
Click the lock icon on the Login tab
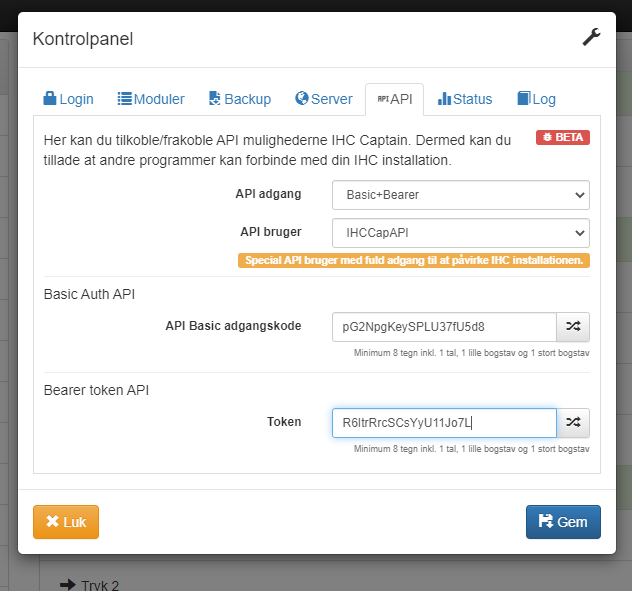[x=50, y=98]
